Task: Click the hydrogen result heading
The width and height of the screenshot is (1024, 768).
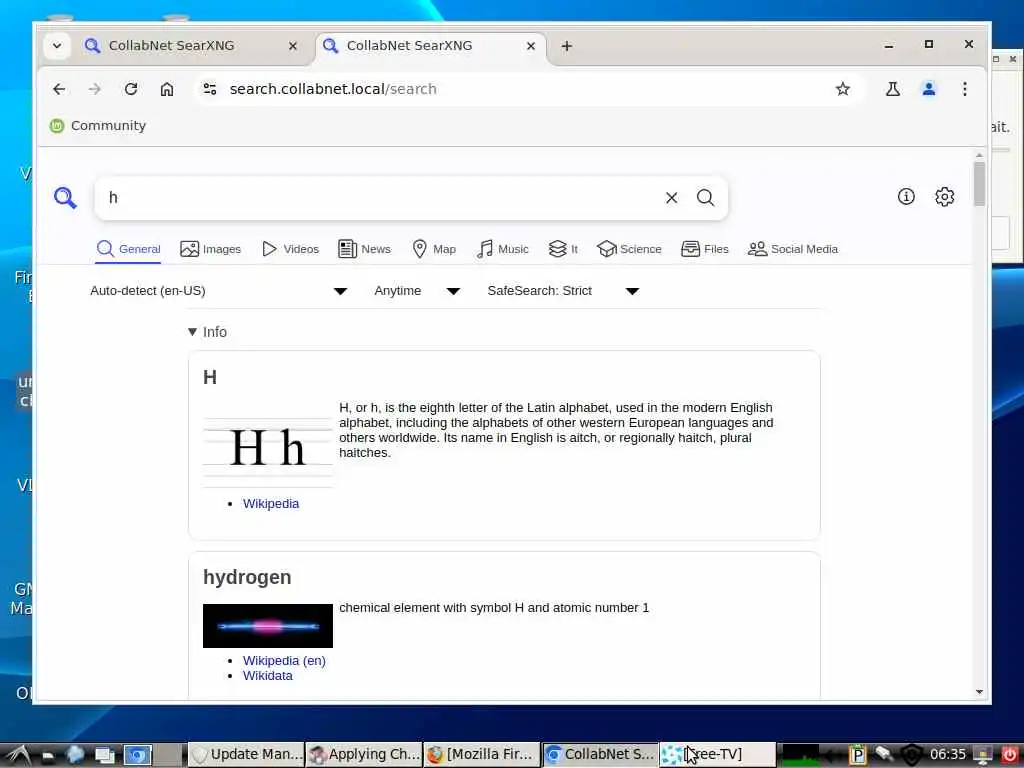Action: [x=247, y=577]
